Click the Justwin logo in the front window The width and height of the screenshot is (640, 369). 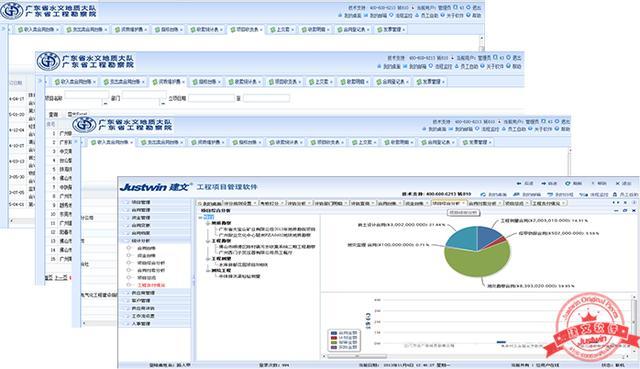[155, 187]
